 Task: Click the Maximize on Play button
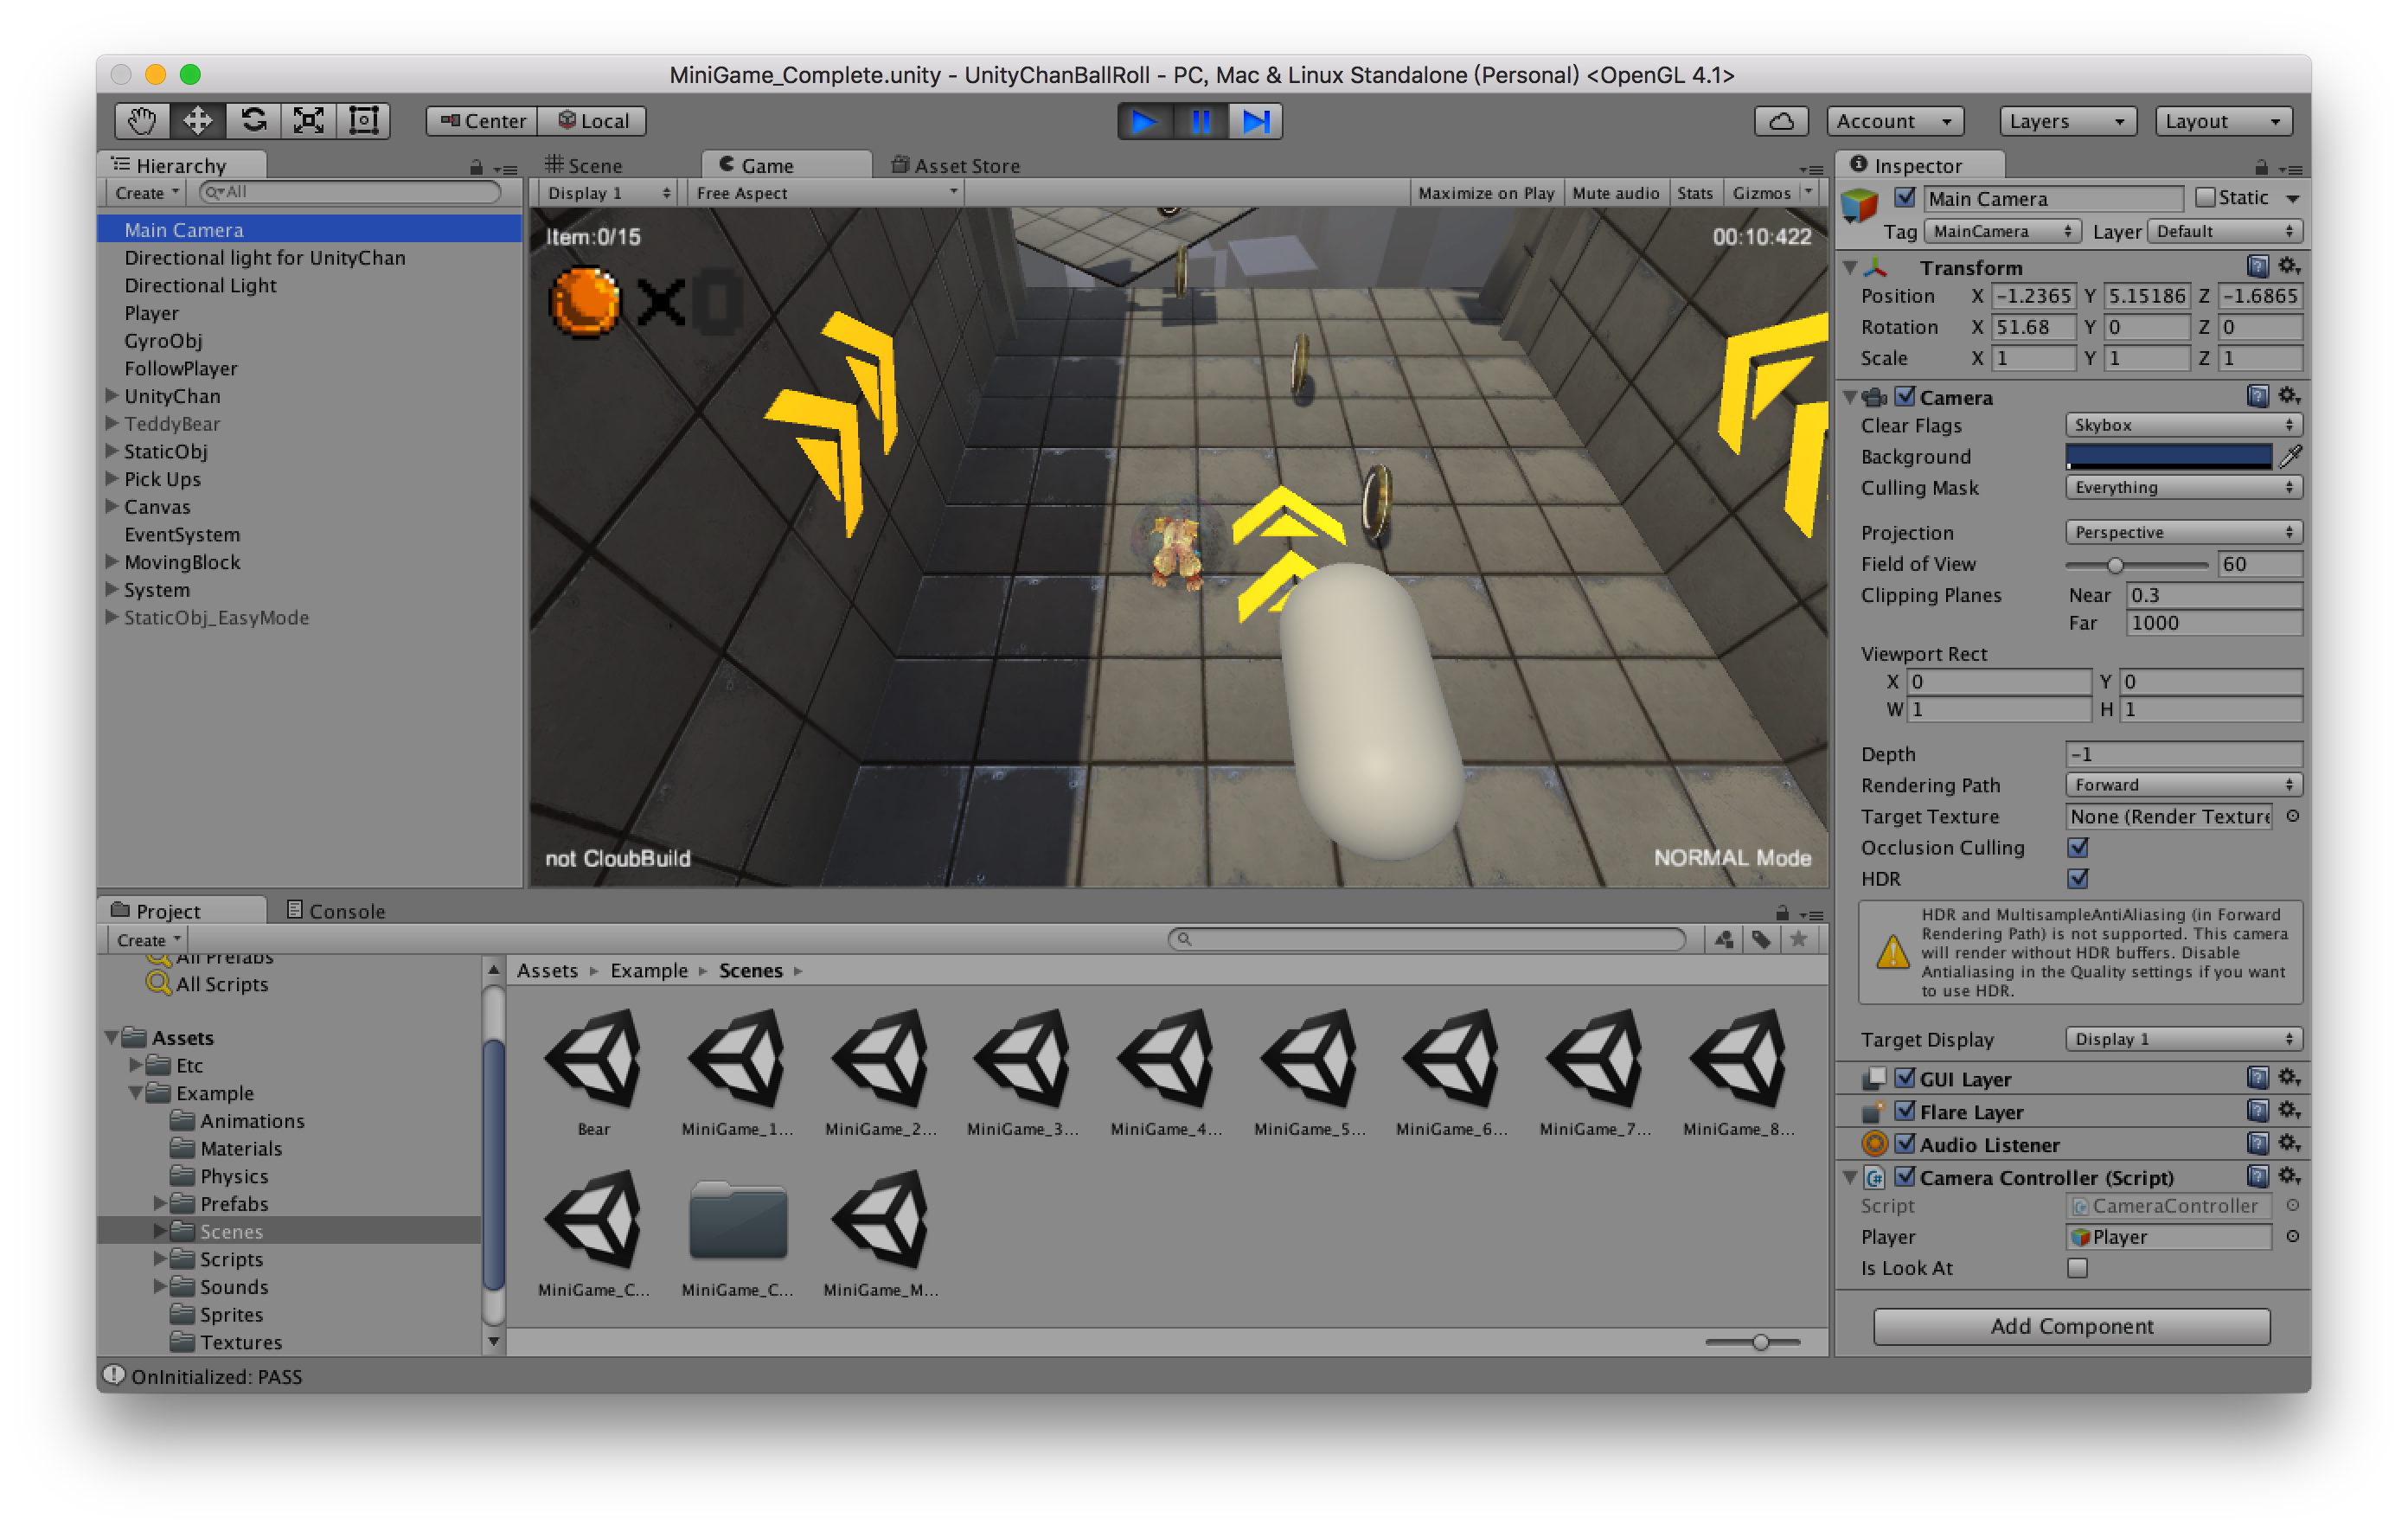[x=1485, y=193]
